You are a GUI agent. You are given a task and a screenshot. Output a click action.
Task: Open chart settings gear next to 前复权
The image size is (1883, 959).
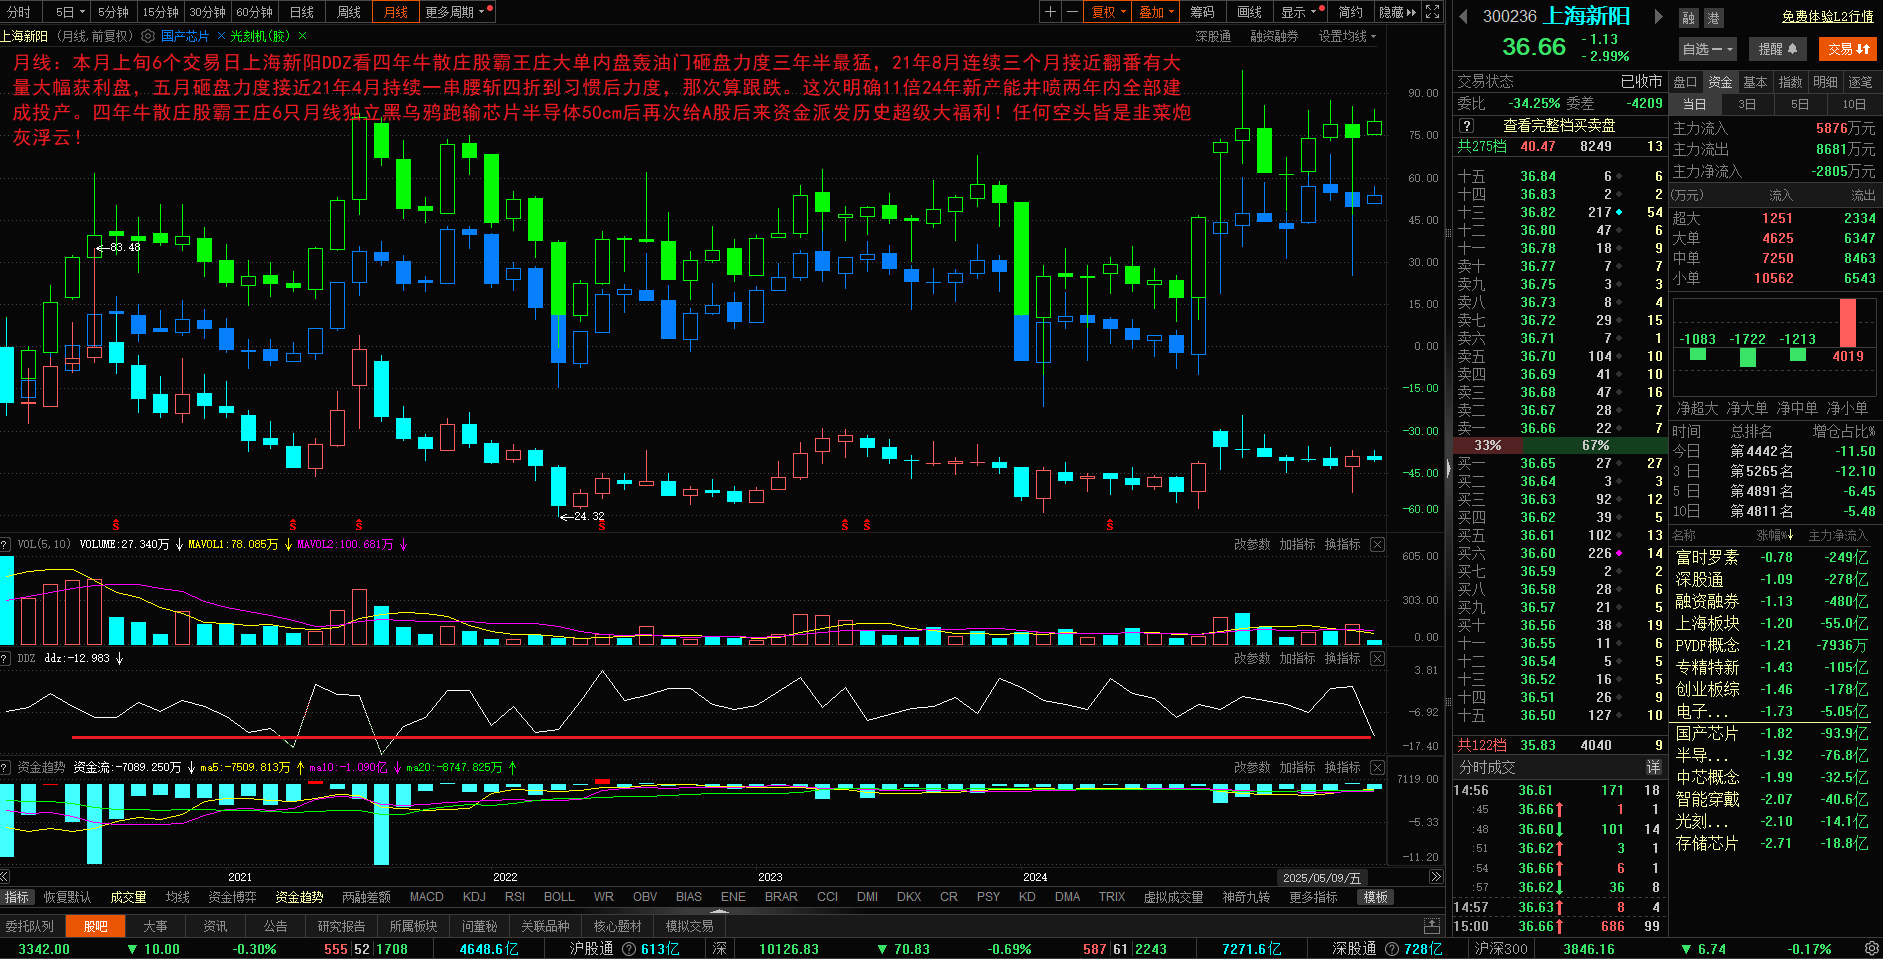(x=148, y=36)
